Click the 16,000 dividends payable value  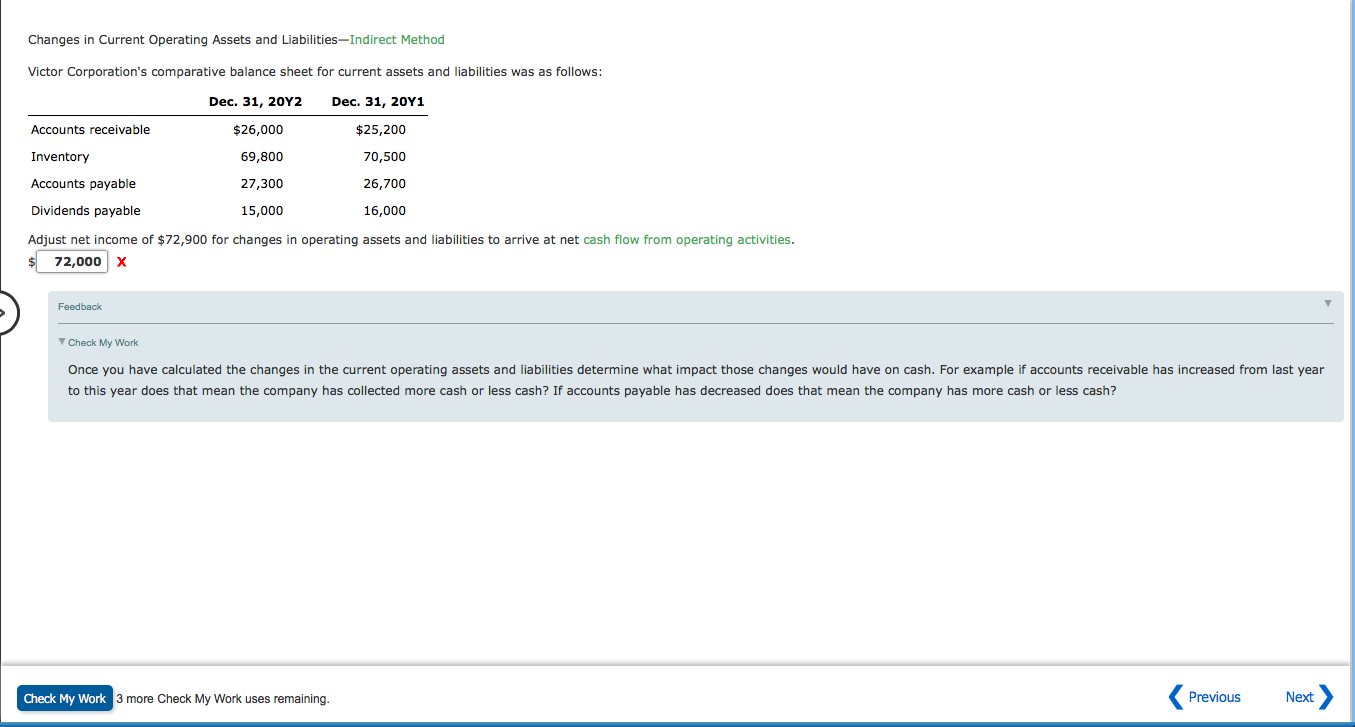coord(385,211)
